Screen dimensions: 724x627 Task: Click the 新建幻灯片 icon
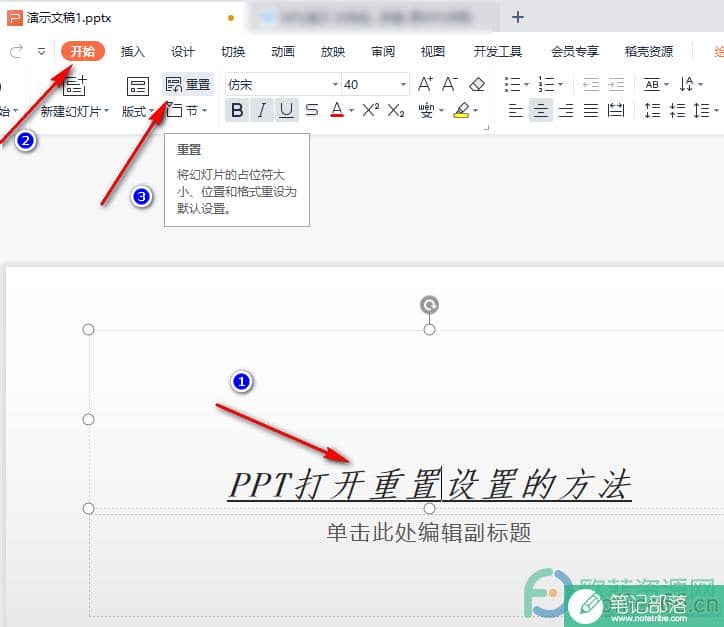(x=74, y=86)
